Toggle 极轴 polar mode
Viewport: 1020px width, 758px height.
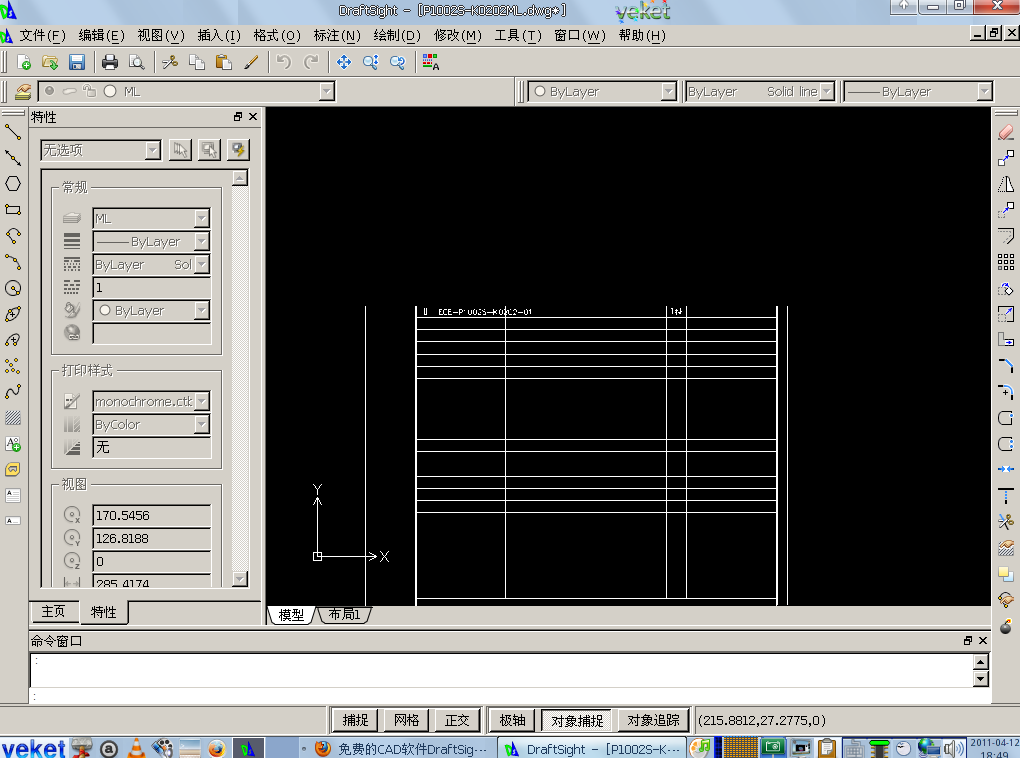[x=513, y=720]
